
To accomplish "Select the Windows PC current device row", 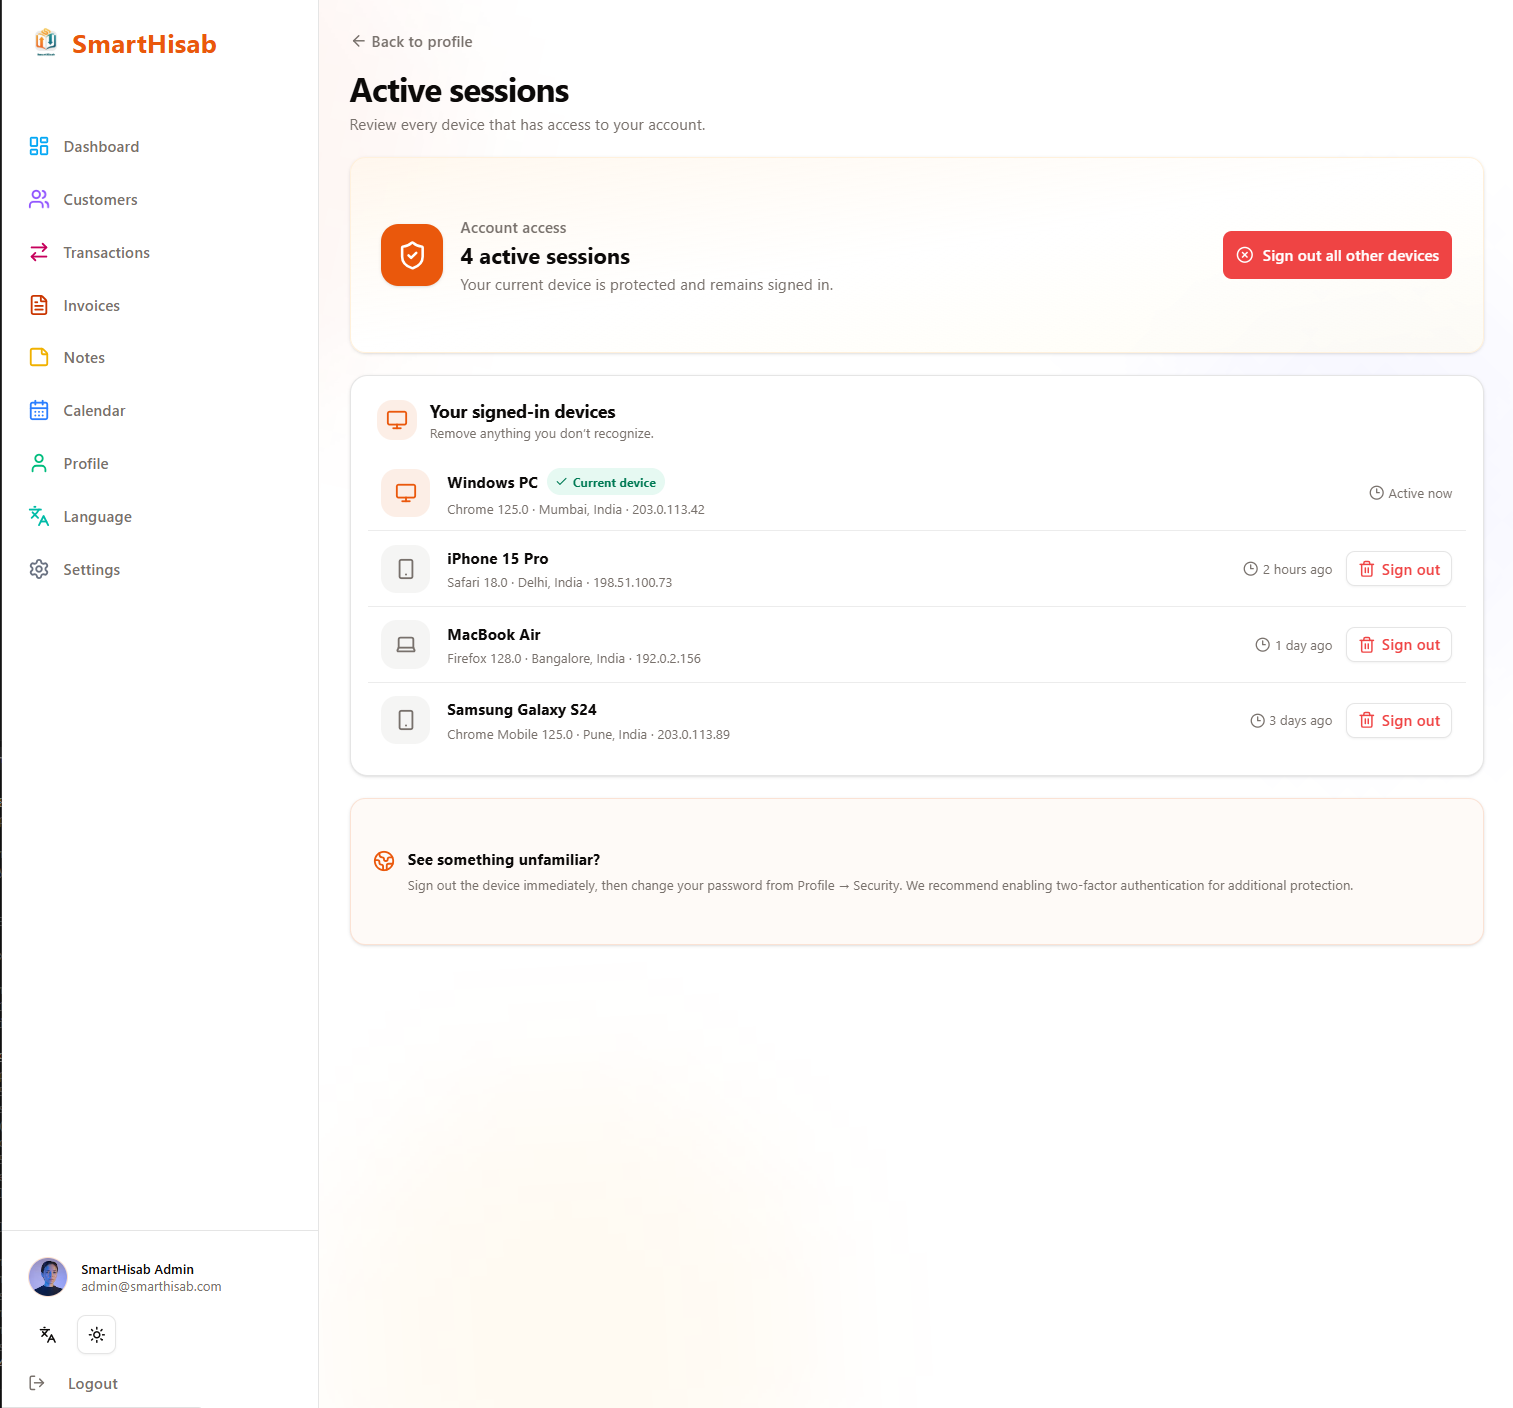I will click(x=917, y=493).
